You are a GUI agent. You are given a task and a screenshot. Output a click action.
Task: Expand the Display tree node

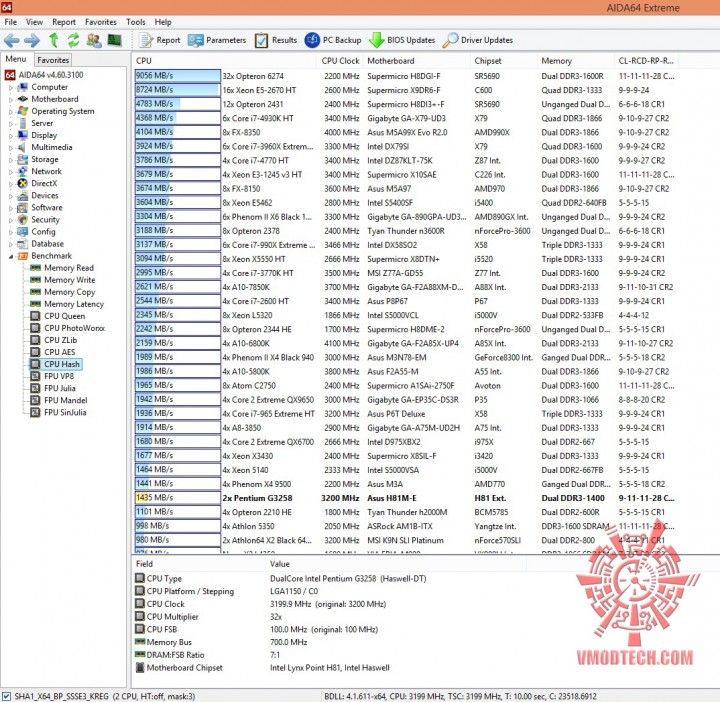coord(11,136)
